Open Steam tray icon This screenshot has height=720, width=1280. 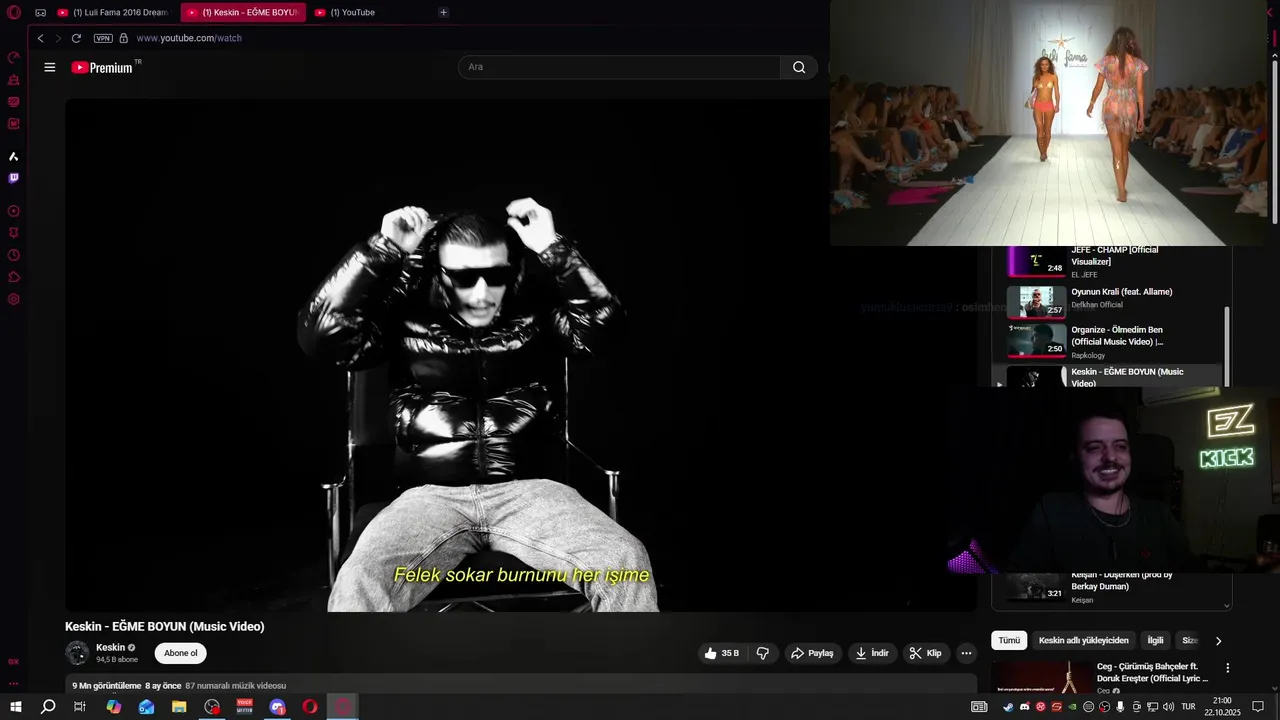pyautogui.click(x=1008, y=707)
